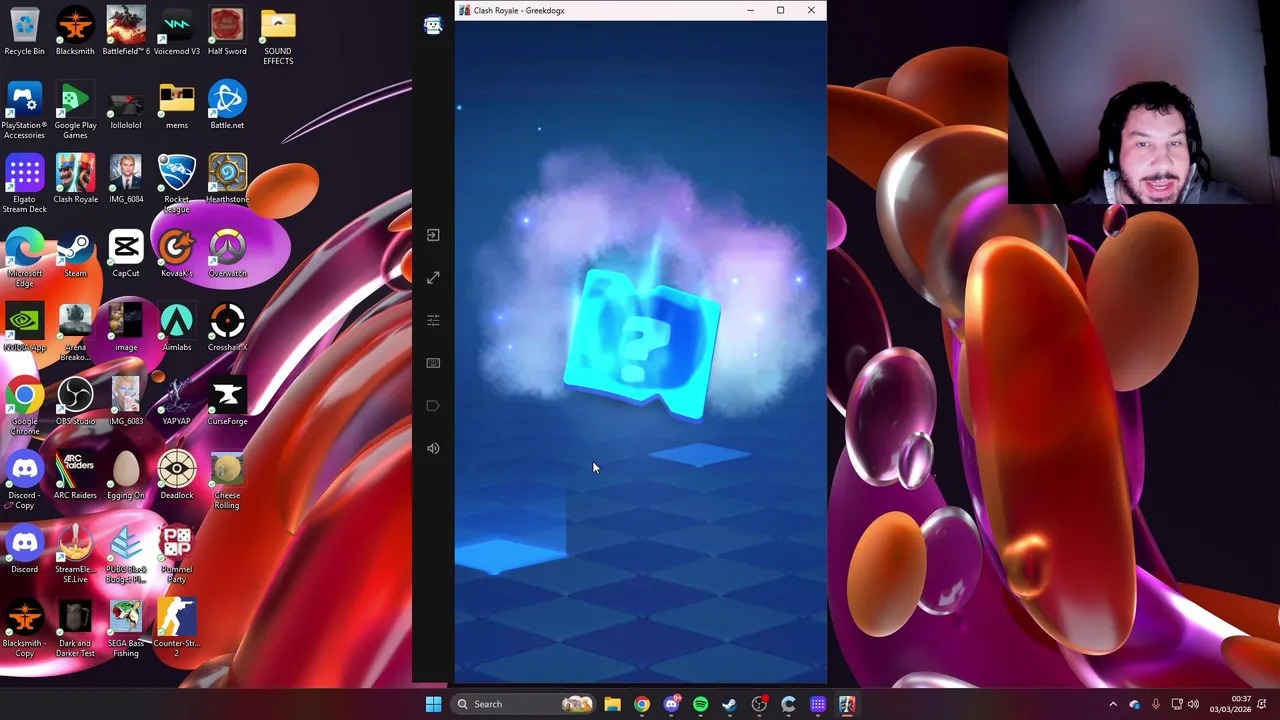Open Spotify from the taskbar
The height and width of the screenshot is (720, 1280).
700,704
